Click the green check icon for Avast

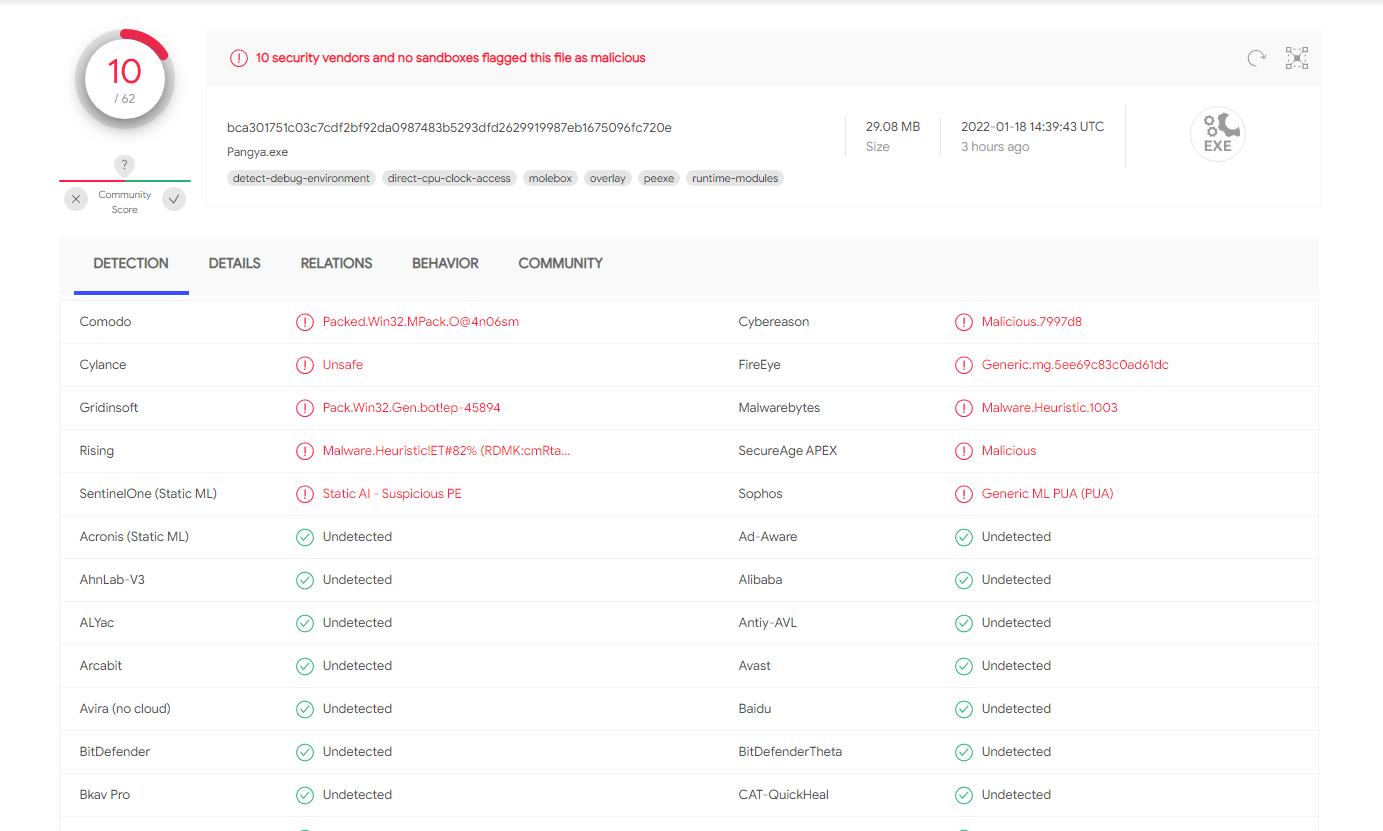(x=964, y=666)
